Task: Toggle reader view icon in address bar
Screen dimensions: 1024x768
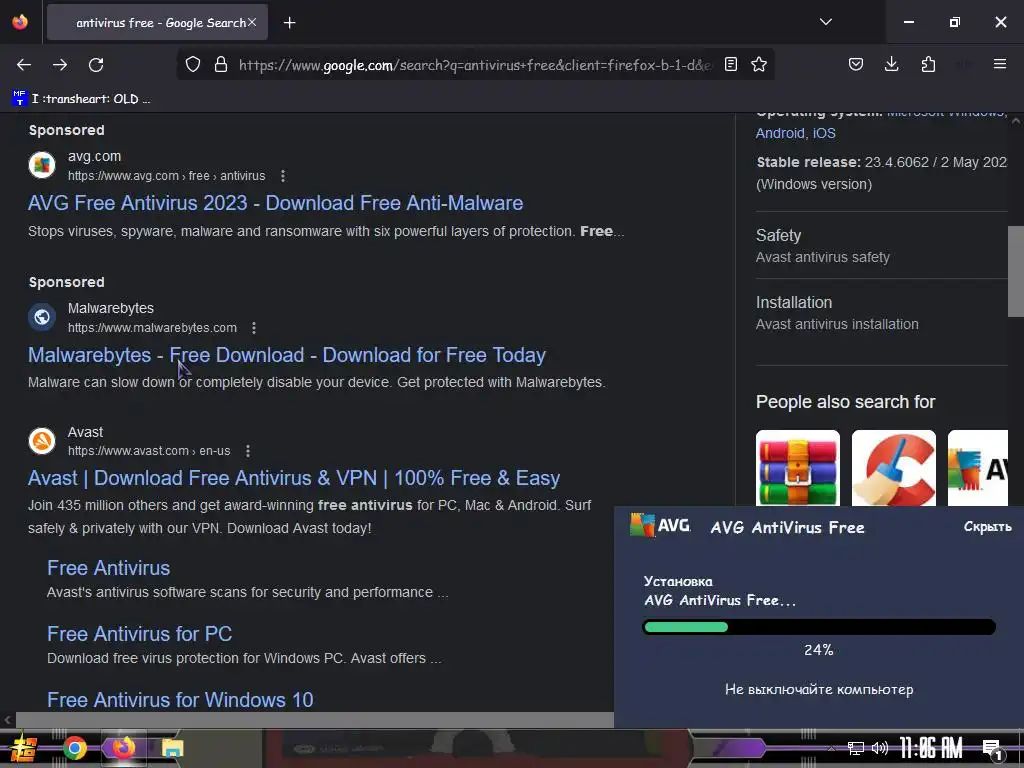Action: (731, 64)
